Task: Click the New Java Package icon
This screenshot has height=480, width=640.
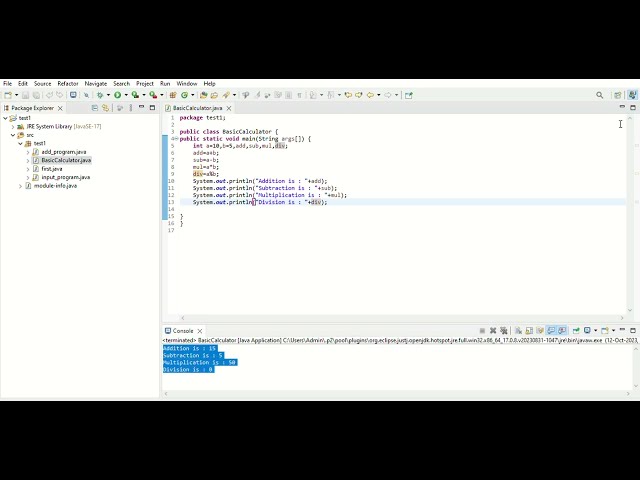Action: 173,95
